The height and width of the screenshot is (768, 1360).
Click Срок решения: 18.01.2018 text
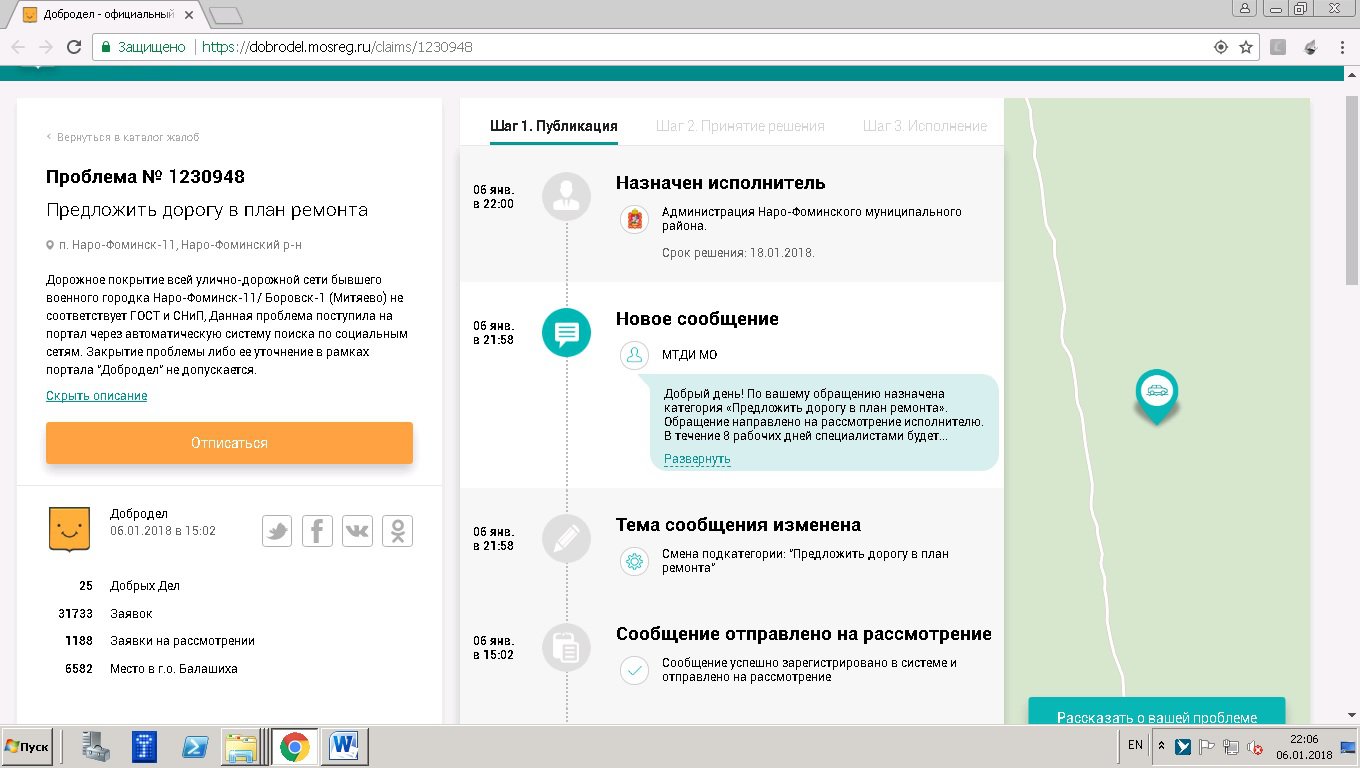click(738, 253)
